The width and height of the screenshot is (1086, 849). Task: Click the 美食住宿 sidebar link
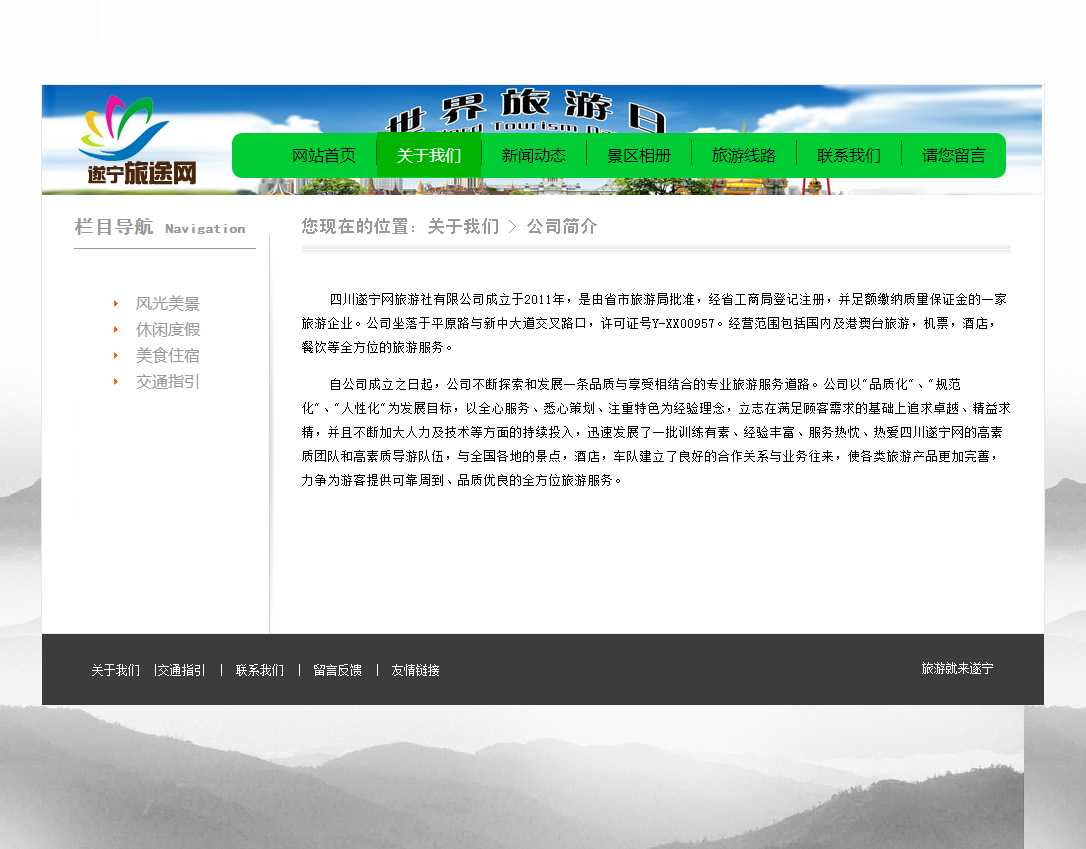tap(167, 356)
